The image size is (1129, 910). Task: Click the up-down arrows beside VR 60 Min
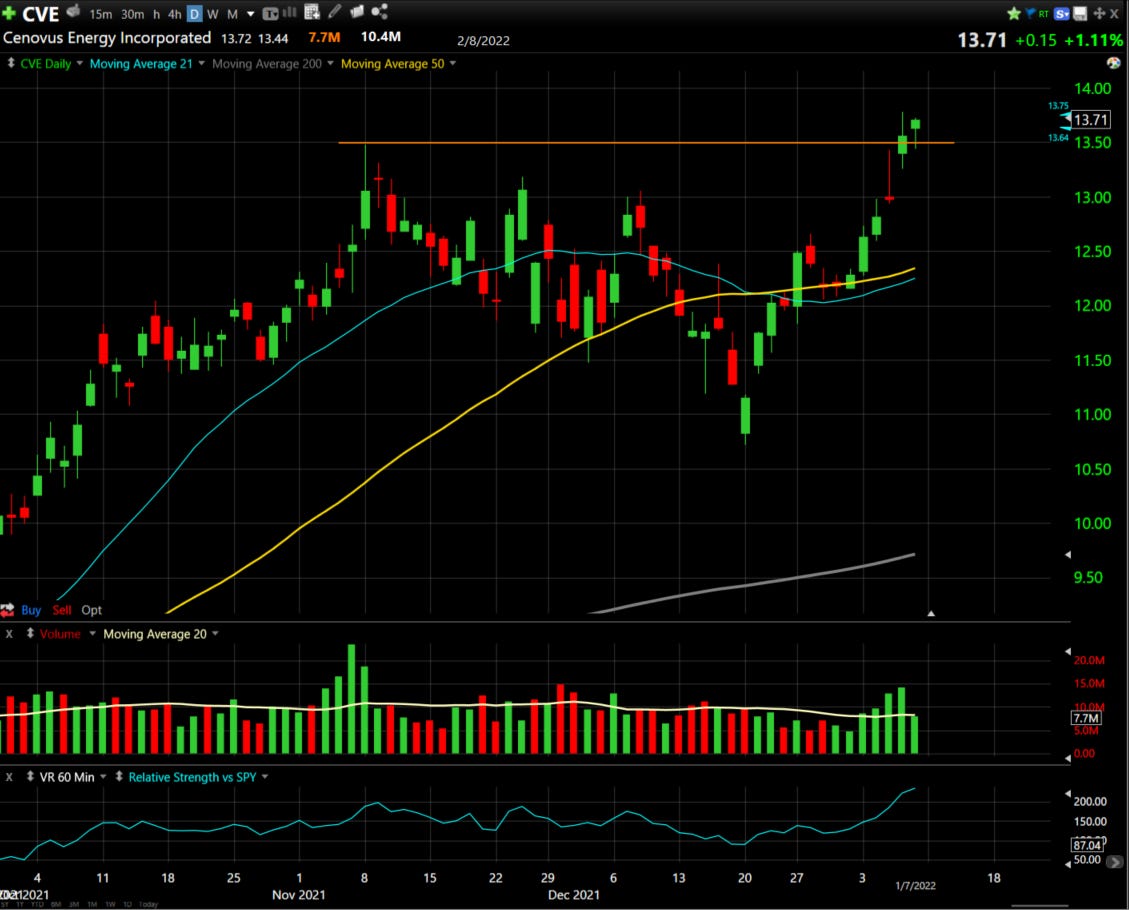tap(30, 777)
